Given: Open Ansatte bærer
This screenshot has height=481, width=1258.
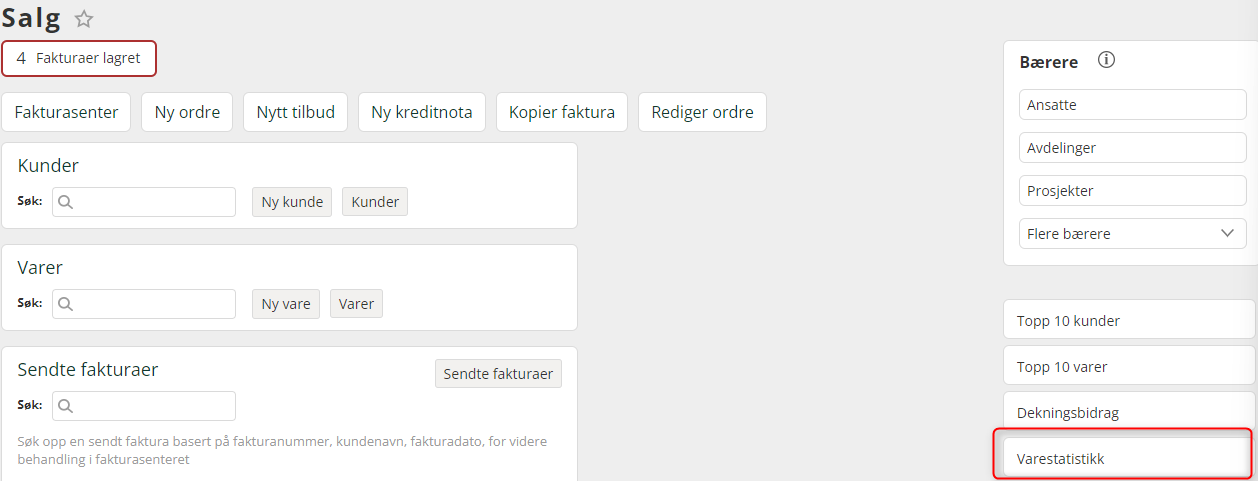Looking at the screenshot, I should 1133,105.
